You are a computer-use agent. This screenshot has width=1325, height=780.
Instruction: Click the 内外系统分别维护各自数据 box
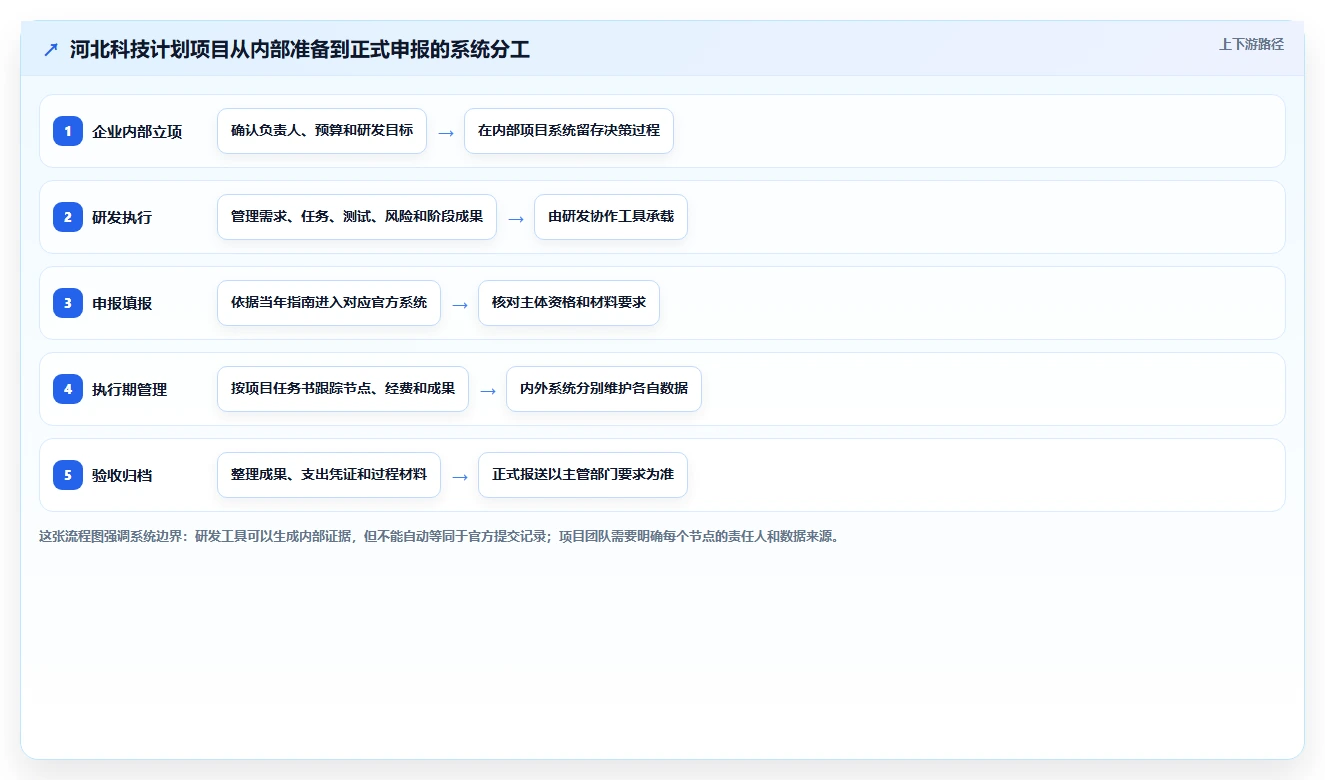pos(604,389)
